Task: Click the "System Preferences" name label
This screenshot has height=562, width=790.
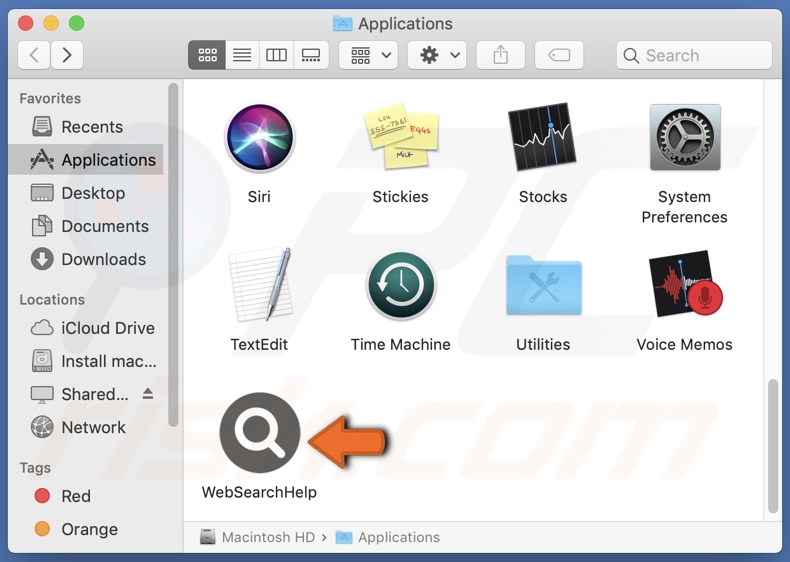Action: point(684,207)
